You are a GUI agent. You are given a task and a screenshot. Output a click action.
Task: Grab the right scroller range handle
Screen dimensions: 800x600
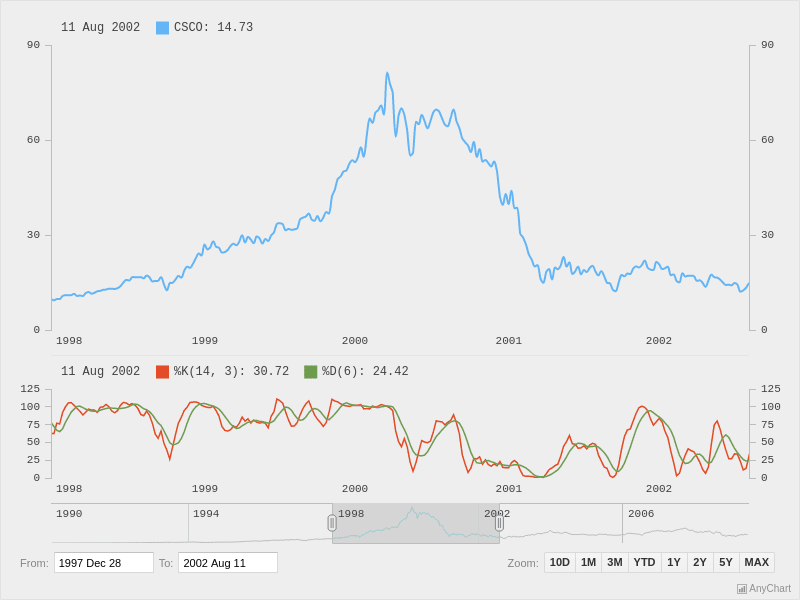point(499,523)
